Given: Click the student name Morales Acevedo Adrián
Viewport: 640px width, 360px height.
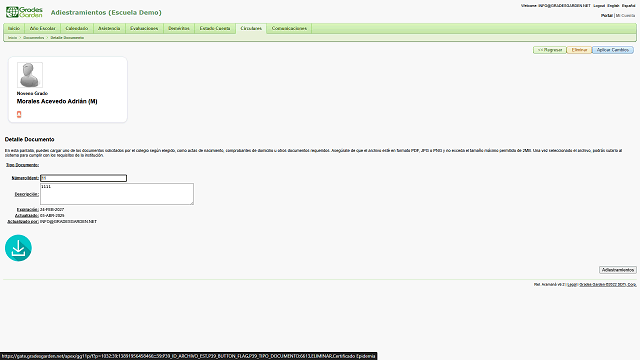Looking at the screenshot, I should point(57,101).
